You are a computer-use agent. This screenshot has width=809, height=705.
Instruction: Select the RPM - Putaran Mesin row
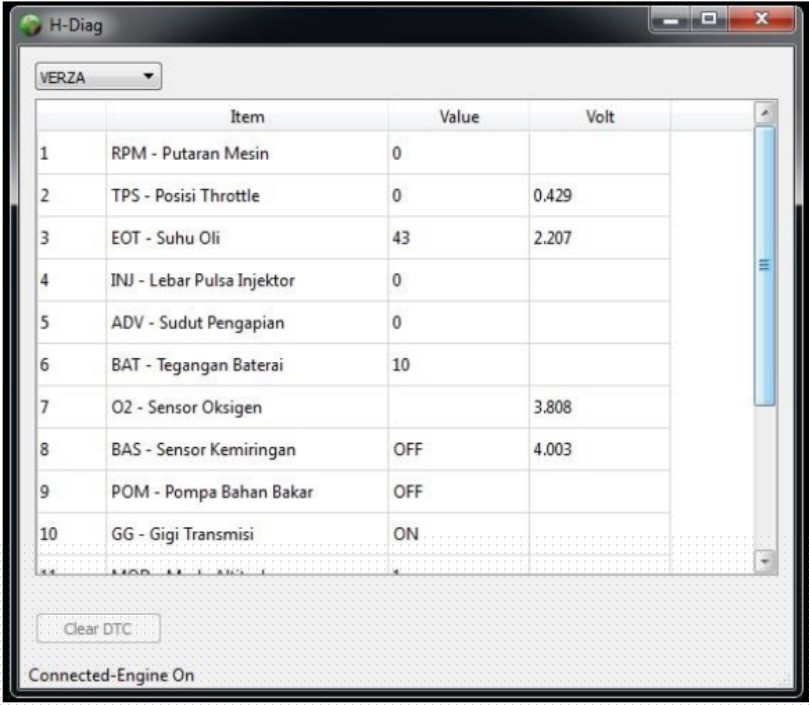tap(190, 154)
